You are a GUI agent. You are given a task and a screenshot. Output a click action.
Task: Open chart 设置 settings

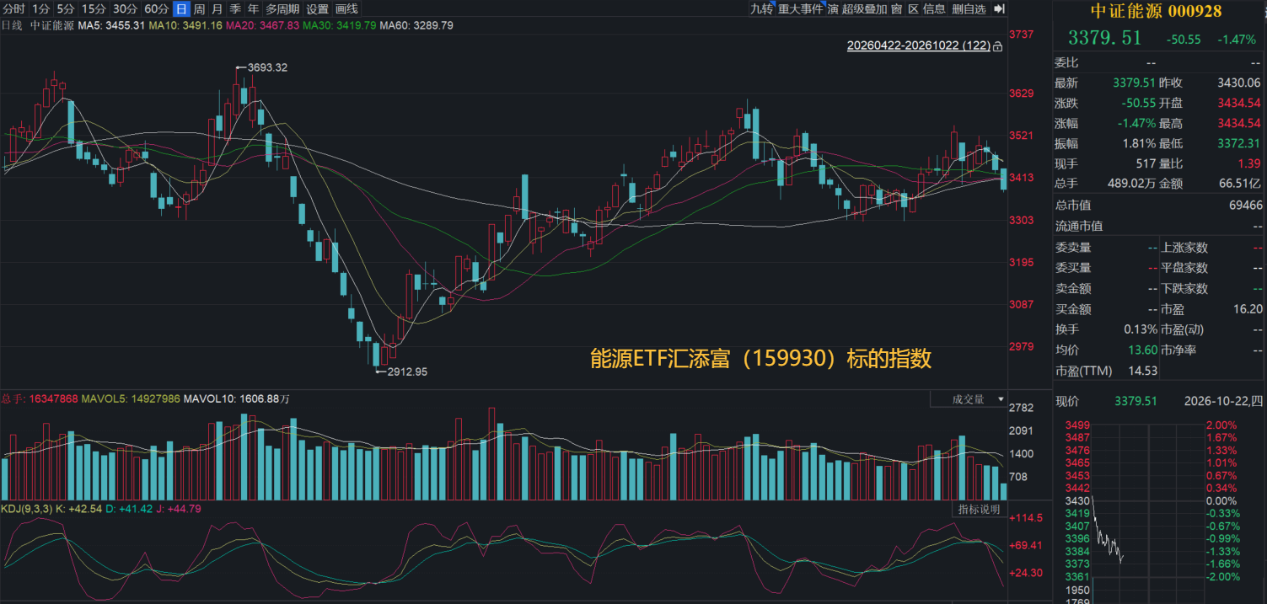[x=317, y=9]
